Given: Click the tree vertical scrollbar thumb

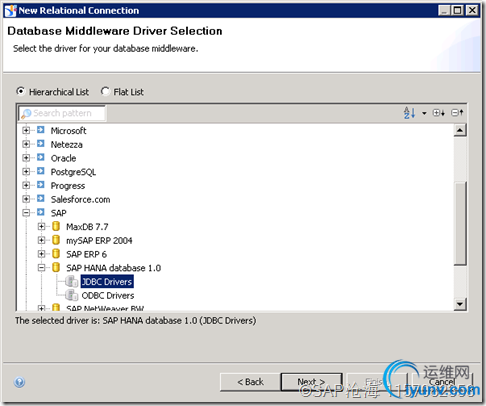Looking at the screenshot, I should [x=460, y=223].
